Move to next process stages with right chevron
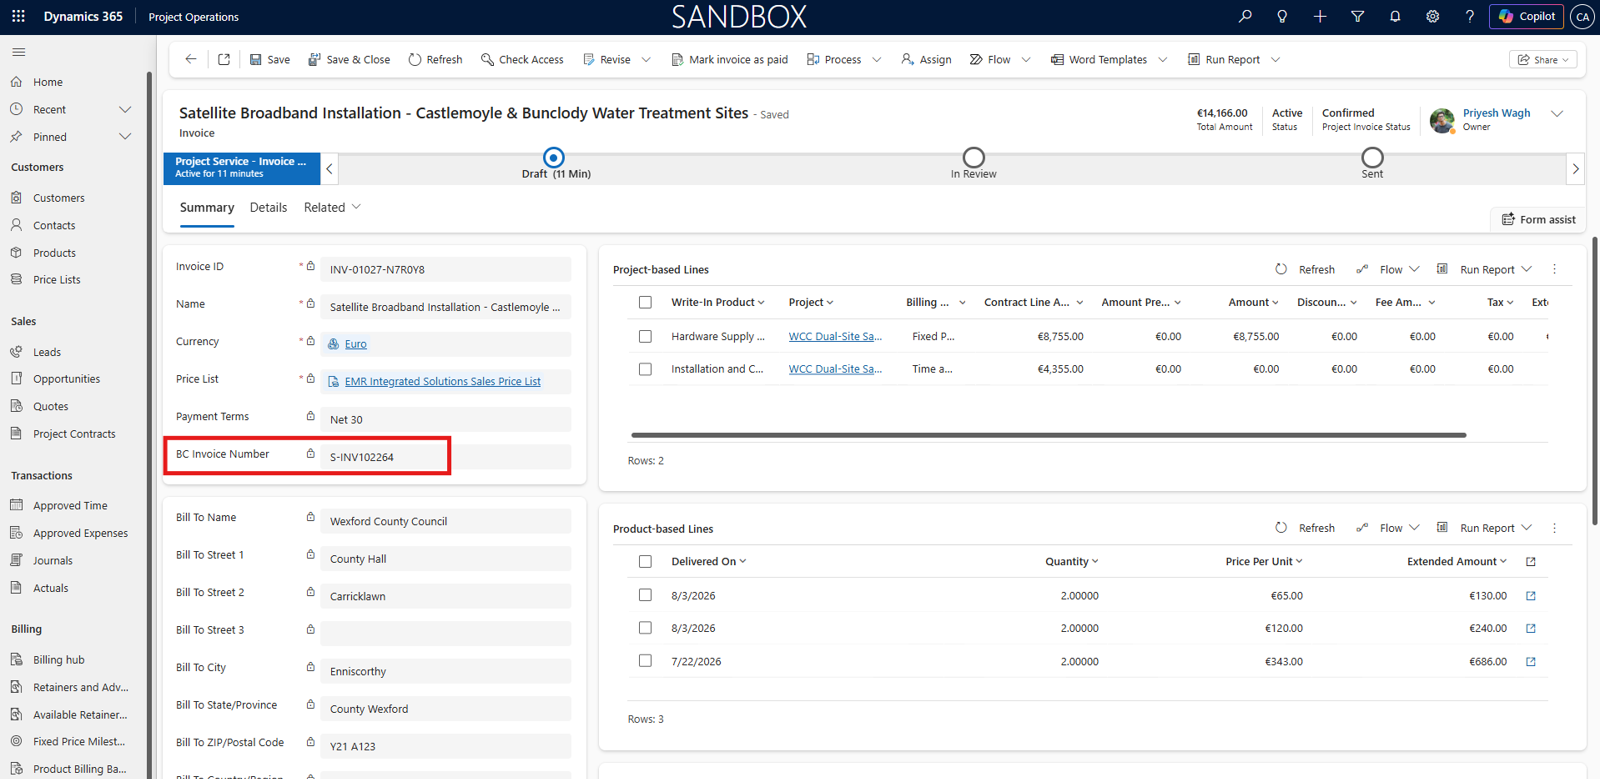Image resolution: width=1600 pixels, height=779 pixels. (1575, 169)
